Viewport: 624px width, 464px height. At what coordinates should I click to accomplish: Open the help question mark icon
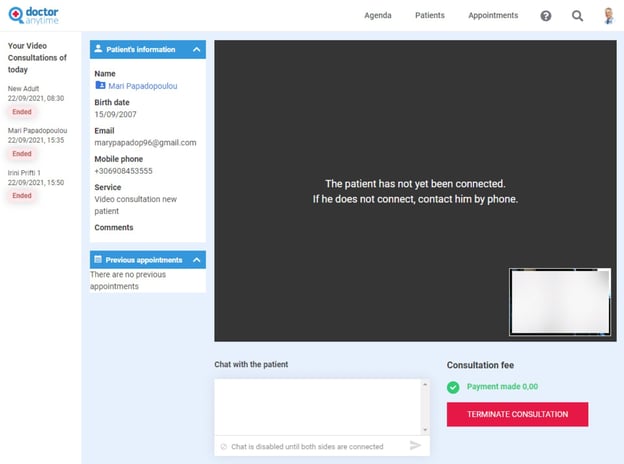546,16
